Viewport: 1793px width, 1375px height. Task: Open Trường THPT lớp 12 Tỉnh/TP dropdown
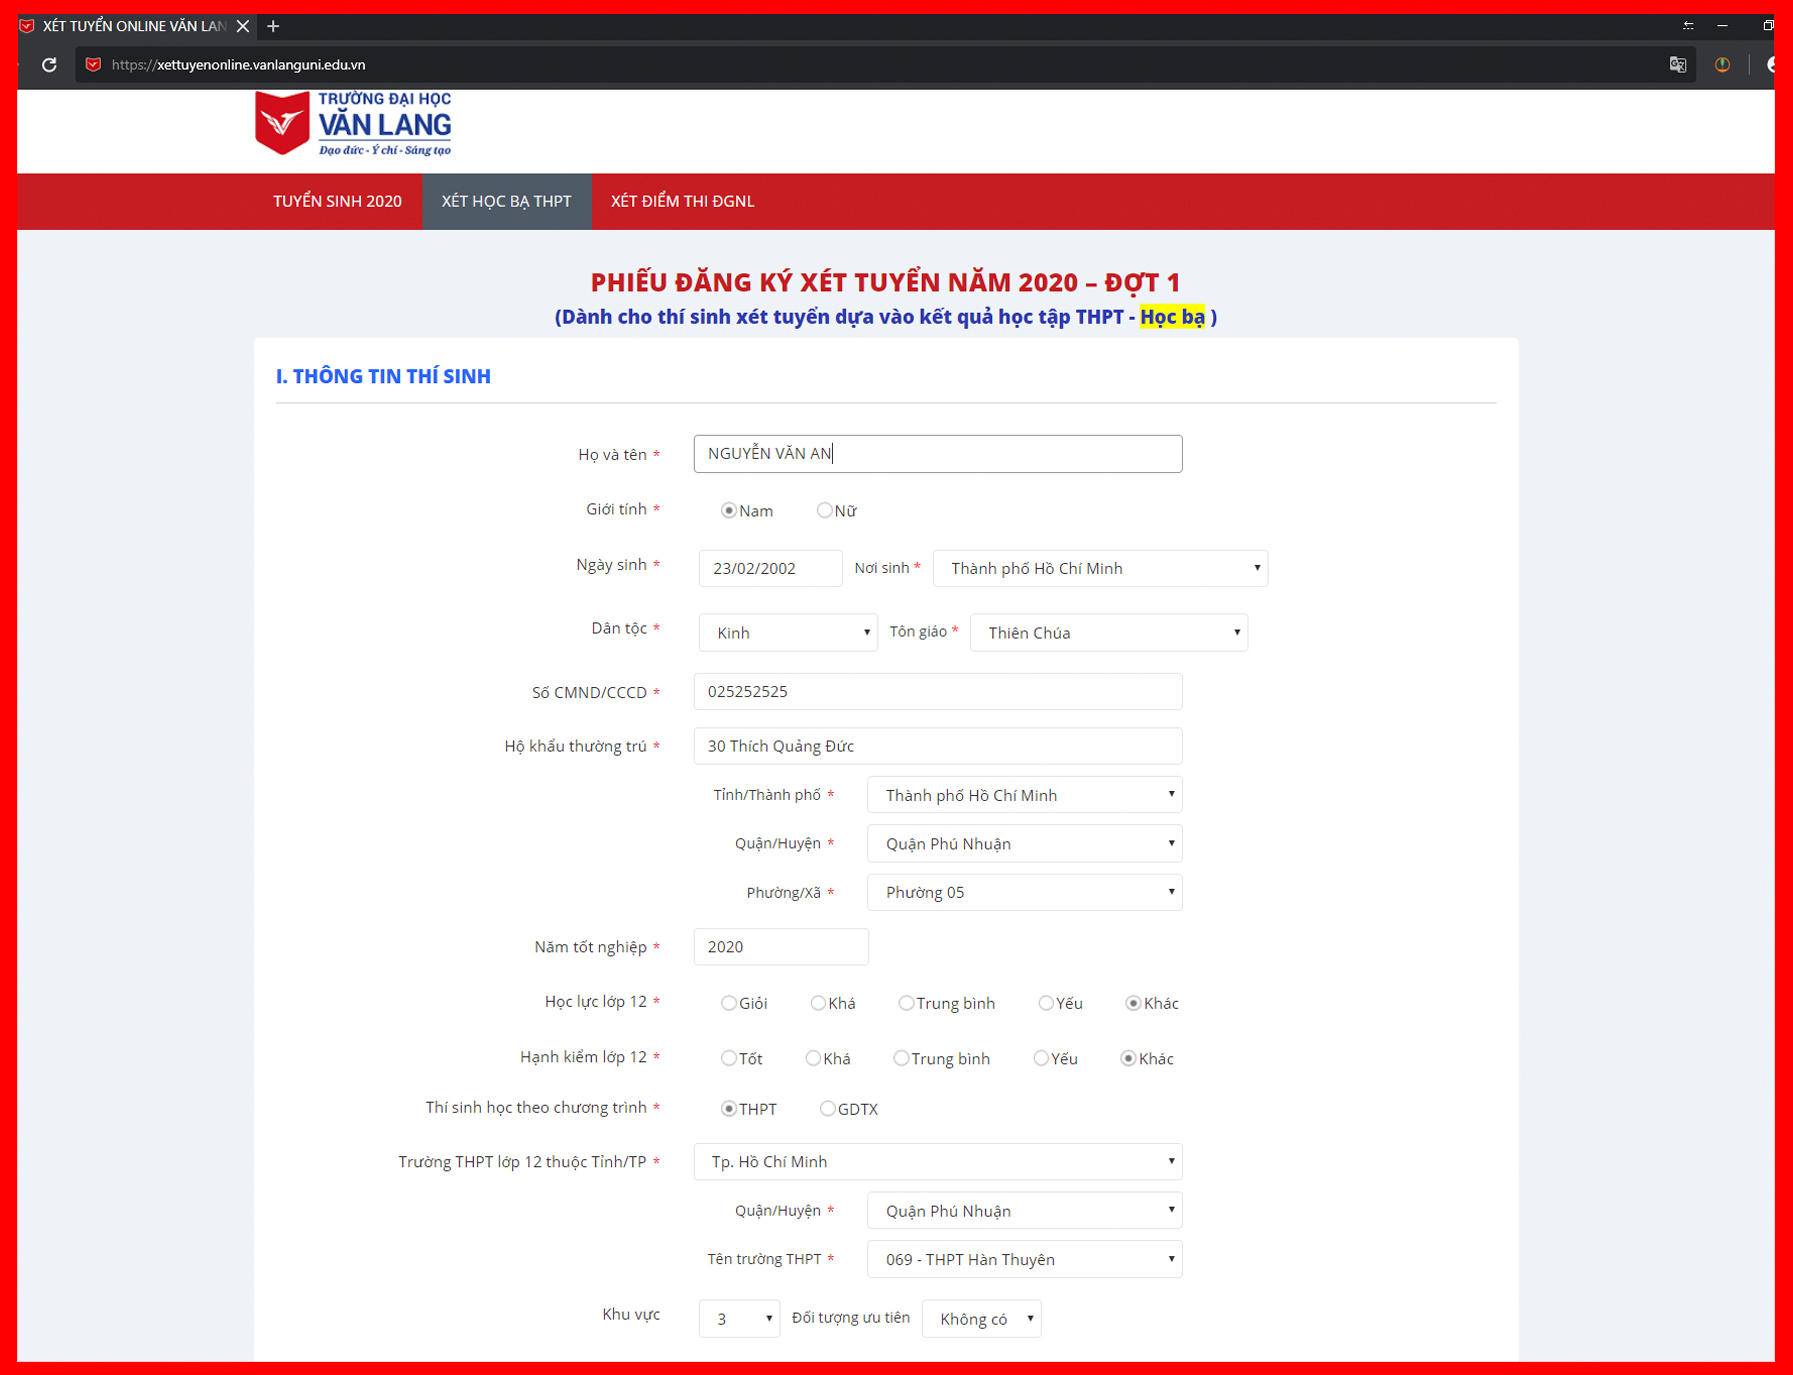pos(938,1162)
